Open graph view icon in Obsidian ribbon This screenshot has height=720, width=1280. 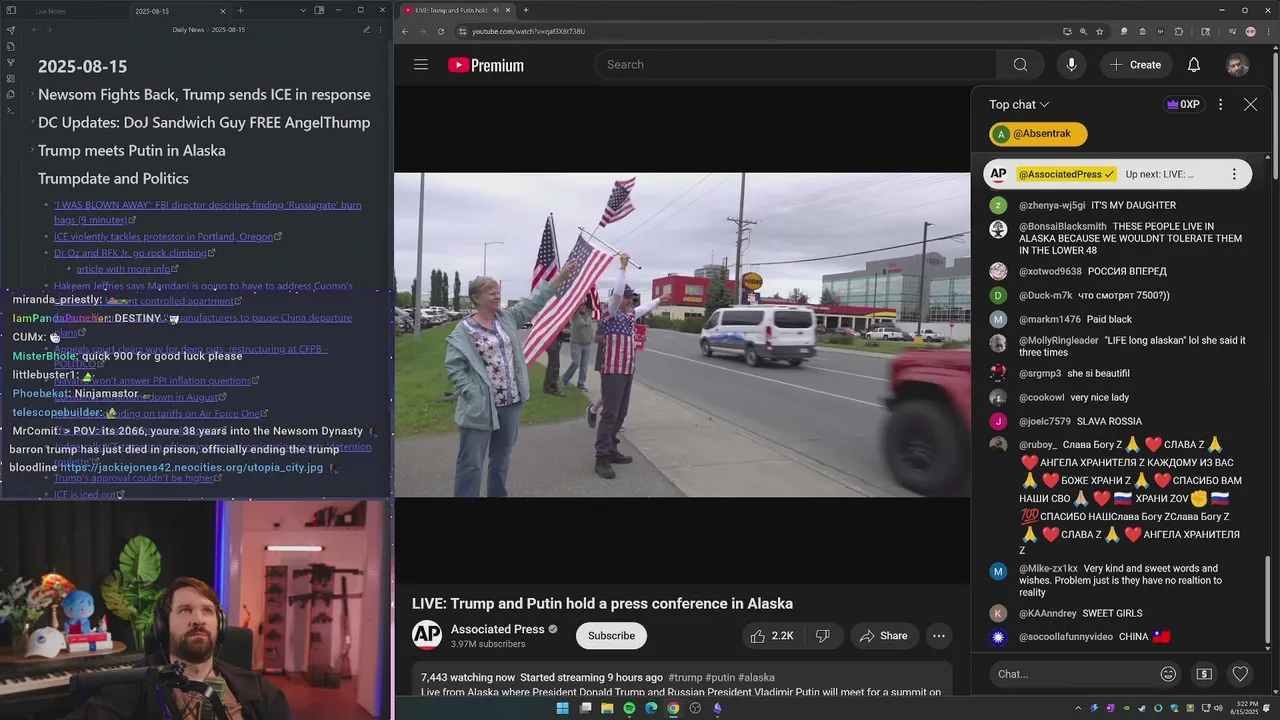coord(11,62)
